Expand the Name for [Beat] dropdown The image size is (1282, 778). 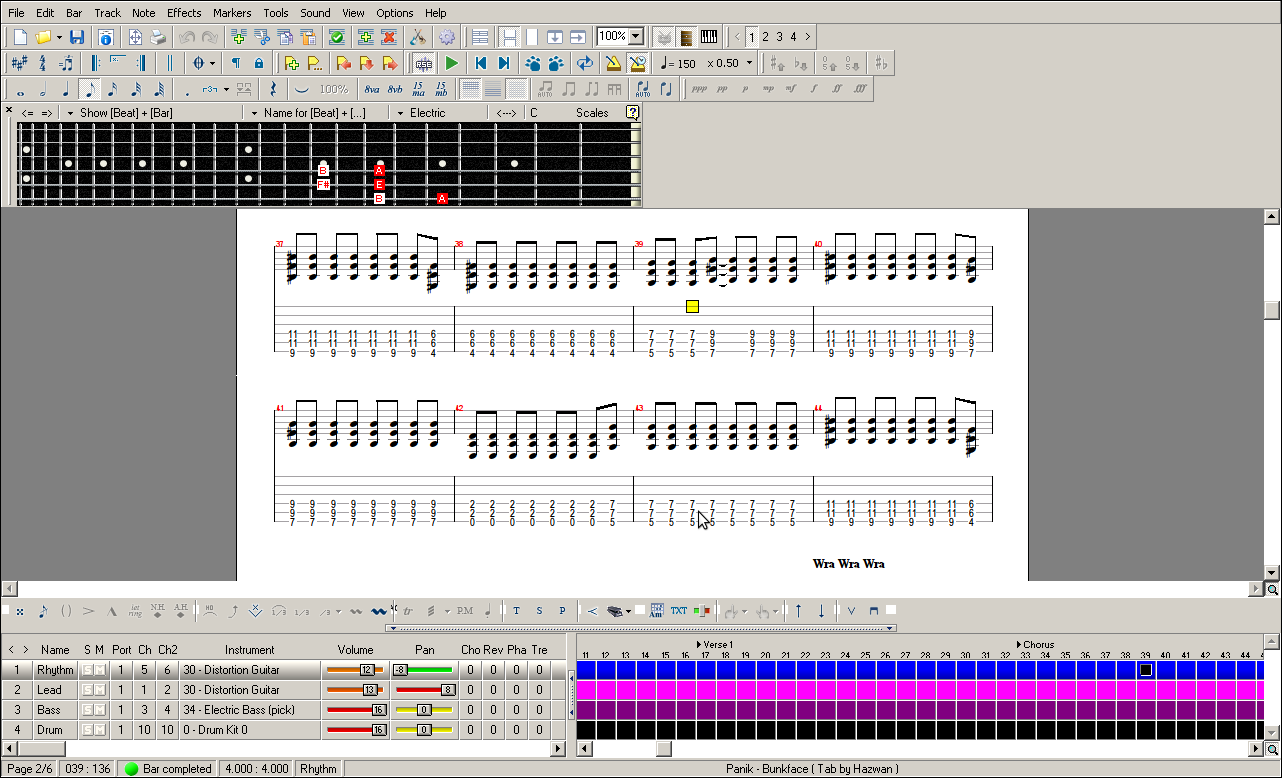[x=255, y=113]
